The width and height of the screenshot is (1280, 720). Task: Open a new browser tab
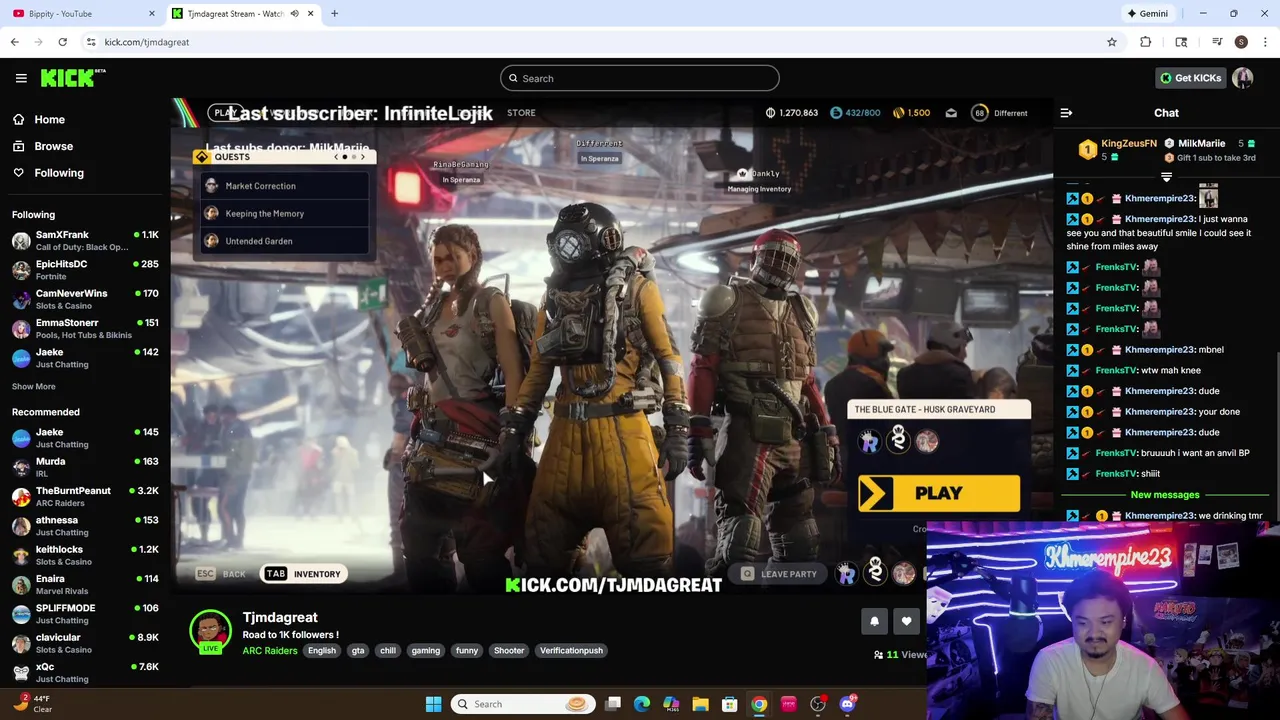tap(335, 14)
